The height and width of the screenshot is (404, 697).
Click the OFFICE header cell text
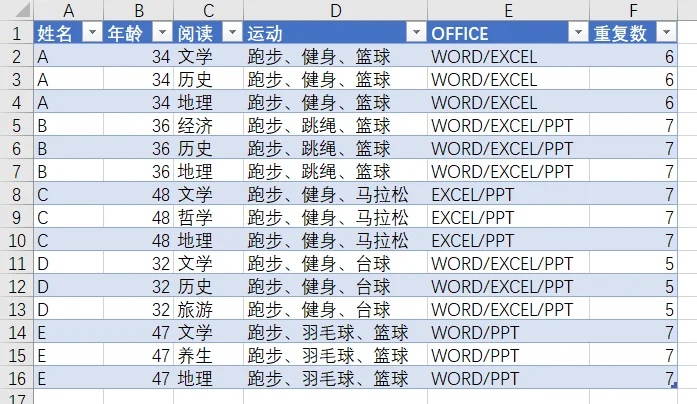(x=460, y=34)
